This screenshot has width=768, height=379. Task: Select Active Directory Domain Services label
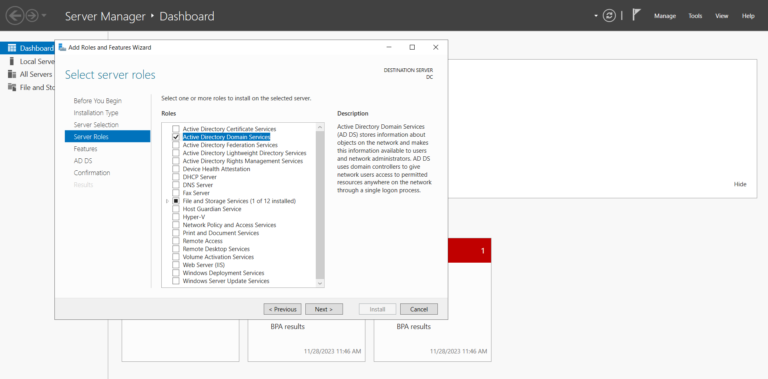coord(226,137)
